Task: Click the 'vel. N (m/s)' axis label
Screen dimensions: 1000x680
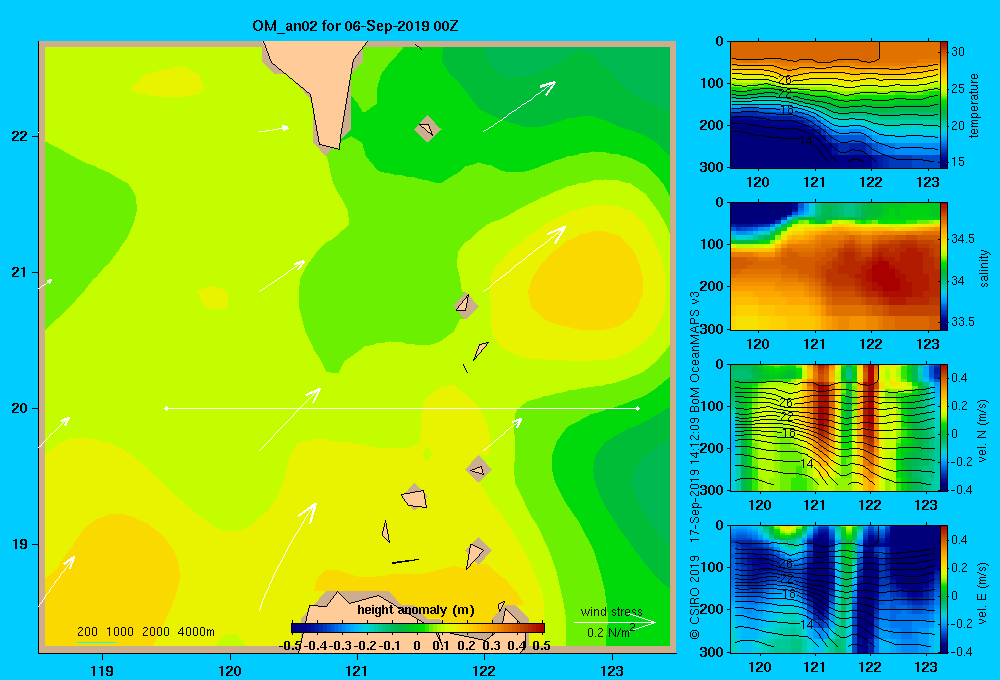Action: (x=982, y=431)
